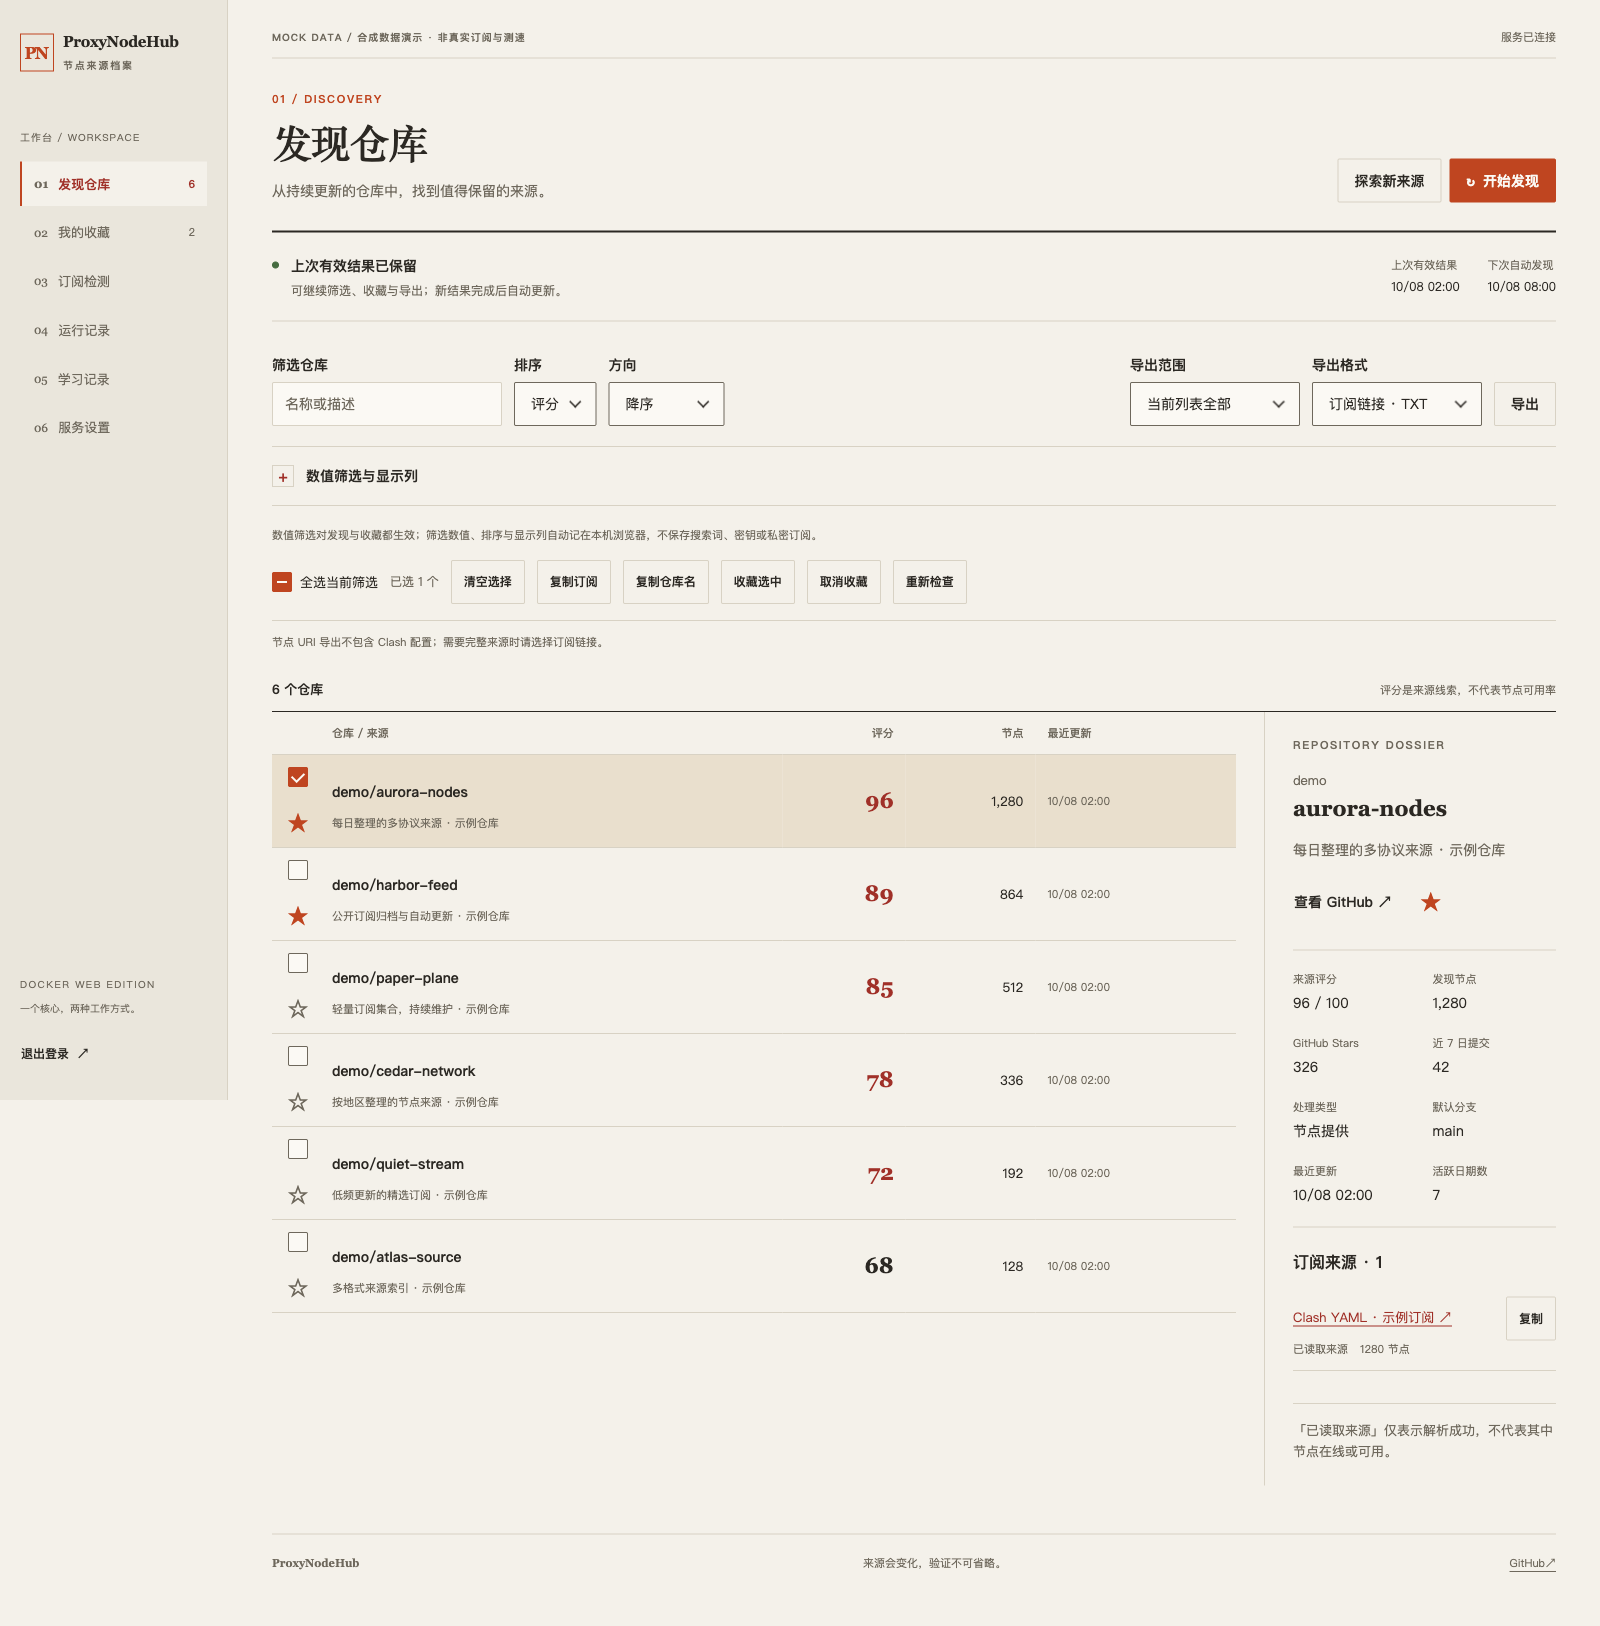Viewport: 1600px width, 1626px height.
Task: Open 服务设置 in the sidebar
Action: coord(114,428)
